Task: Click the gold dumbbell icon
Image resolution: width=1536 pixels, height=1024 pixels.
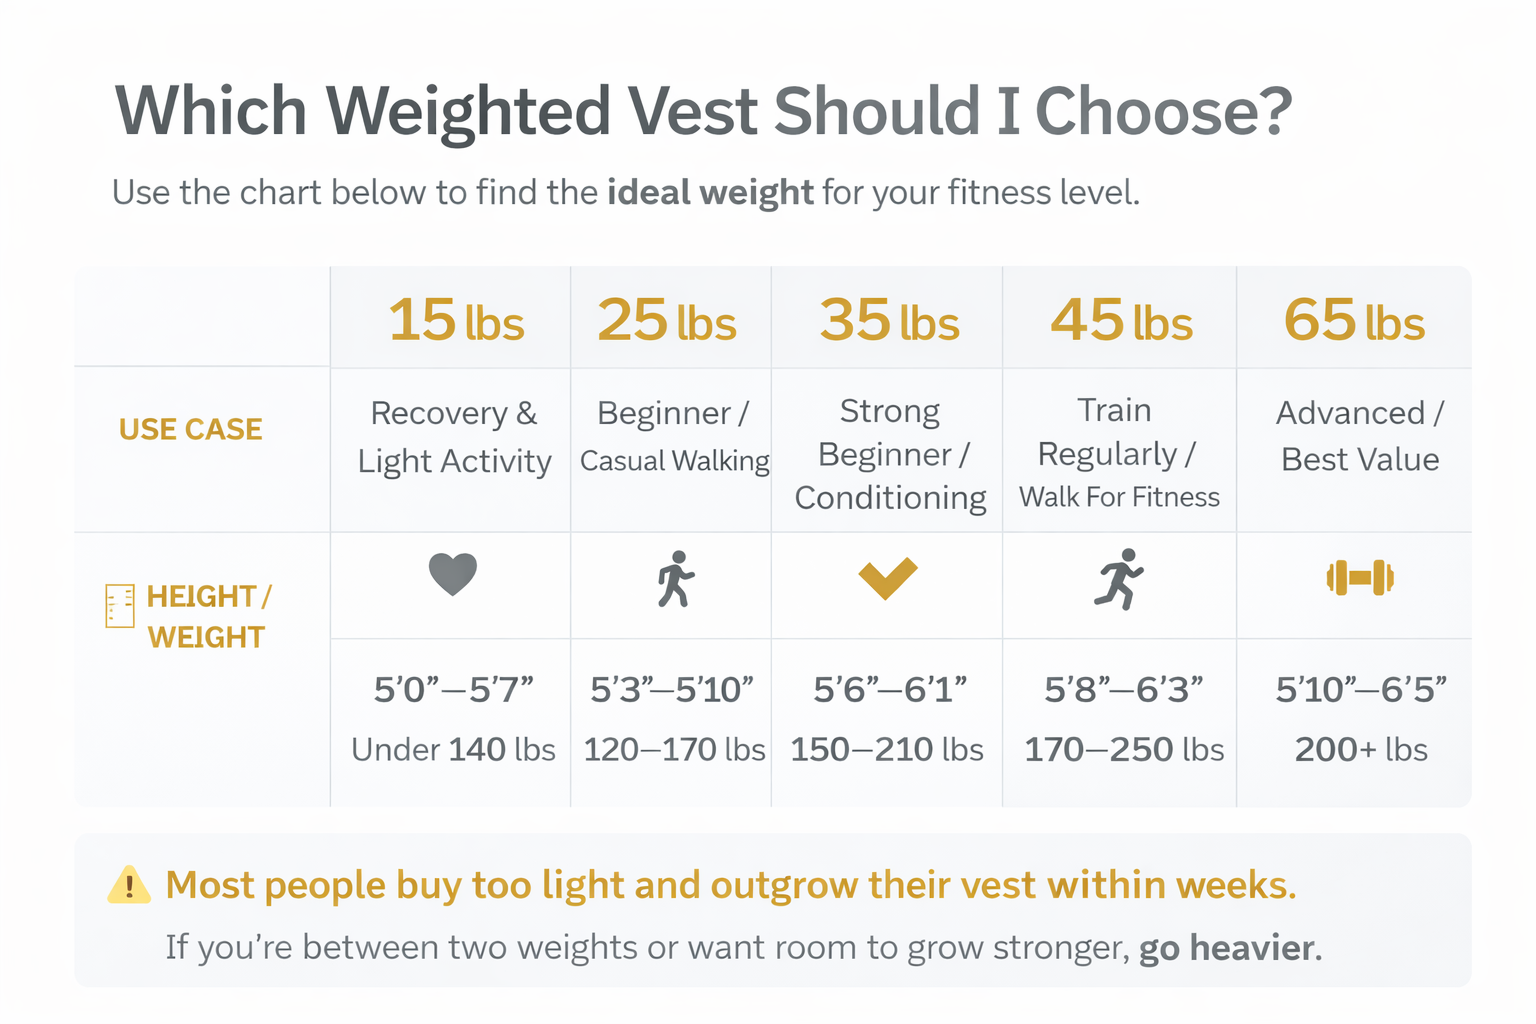Action: coord(1360,578)
